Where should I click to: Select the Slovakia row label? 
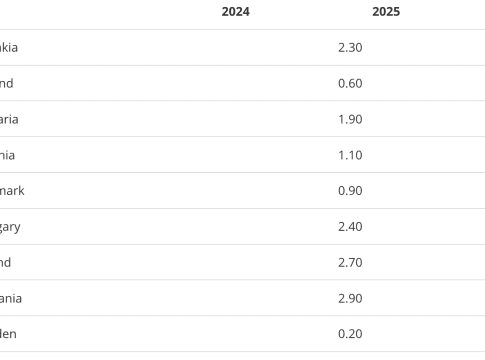pyautogui.click(x=9, y=48)
